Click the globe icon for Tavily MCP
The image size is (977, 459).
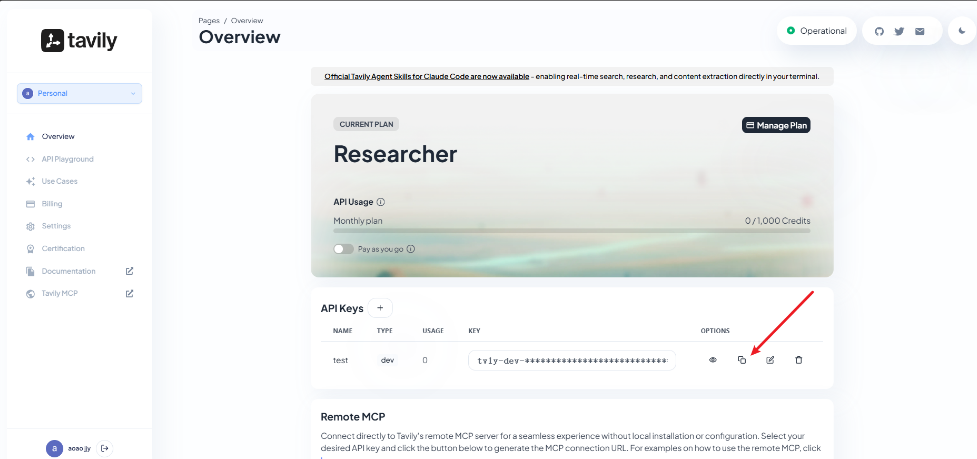pyautogui.click(x=30, y=293)
